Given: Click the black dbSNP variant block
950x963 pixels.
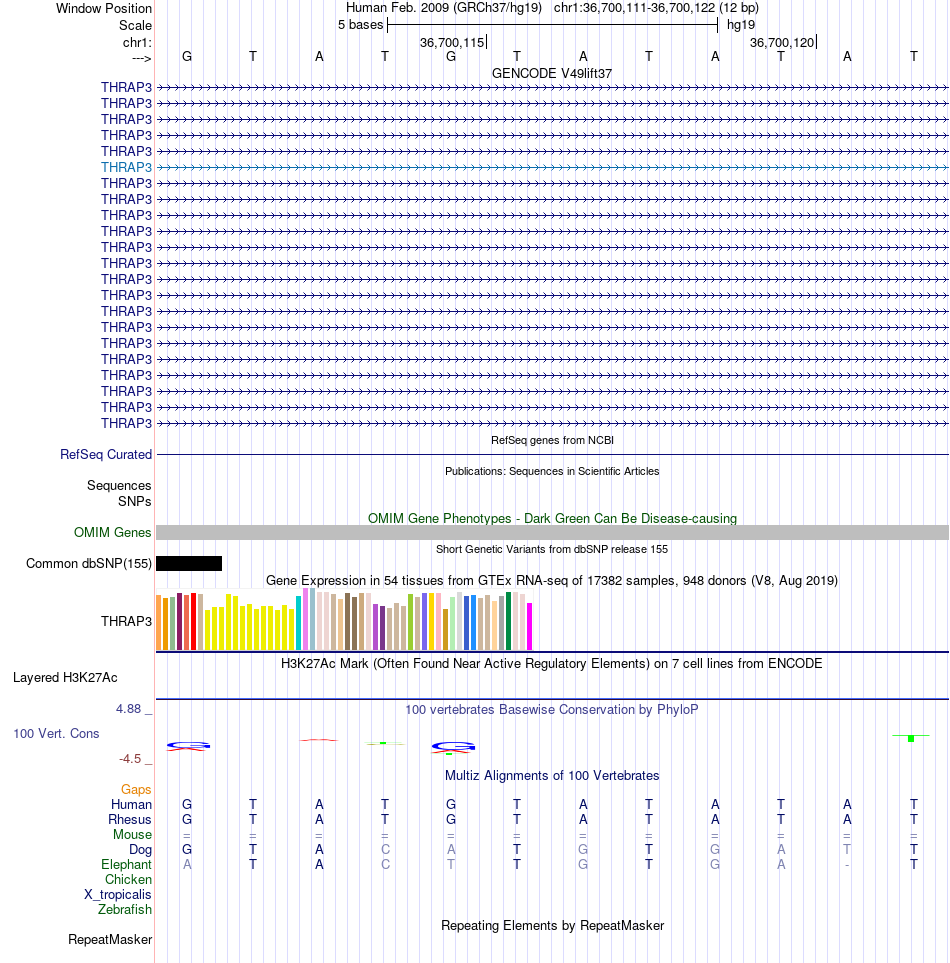Looking at the screenshot, I should click(189, 563).
